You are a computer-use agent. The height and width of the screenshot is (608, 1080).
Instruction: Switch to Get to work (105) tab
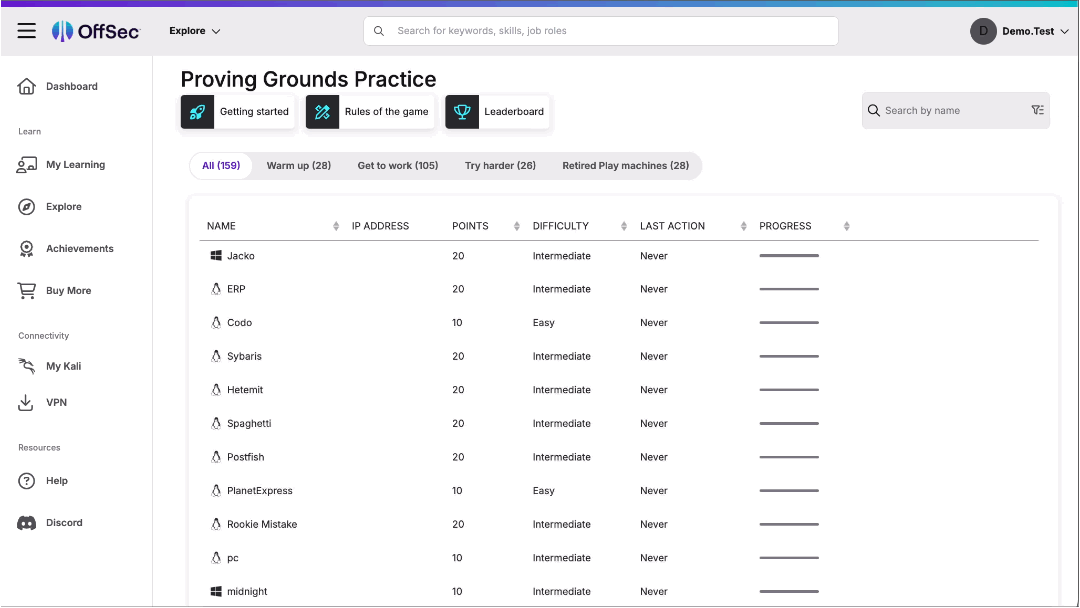[x=397, y=166]
